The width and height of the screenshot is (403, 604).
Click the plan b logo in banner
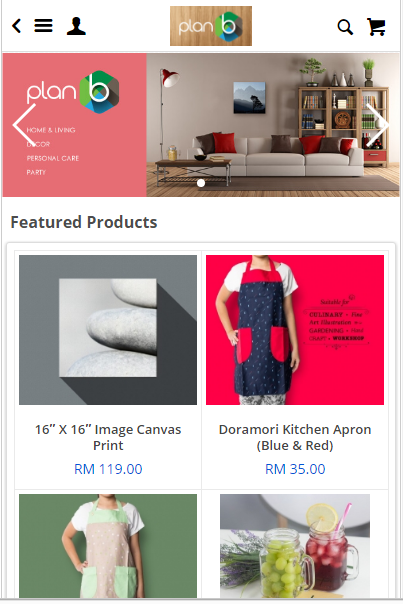[73, 92]
